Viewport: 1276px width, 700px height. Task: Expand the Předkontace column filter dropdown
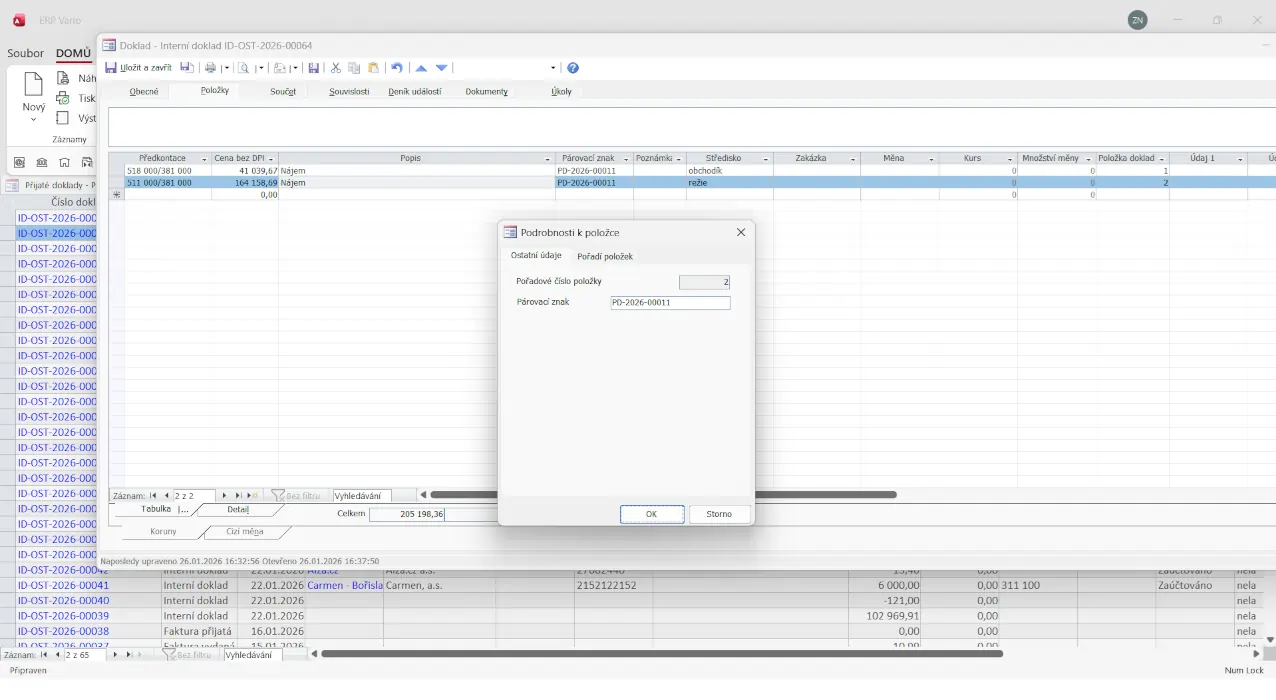(204, 159)
